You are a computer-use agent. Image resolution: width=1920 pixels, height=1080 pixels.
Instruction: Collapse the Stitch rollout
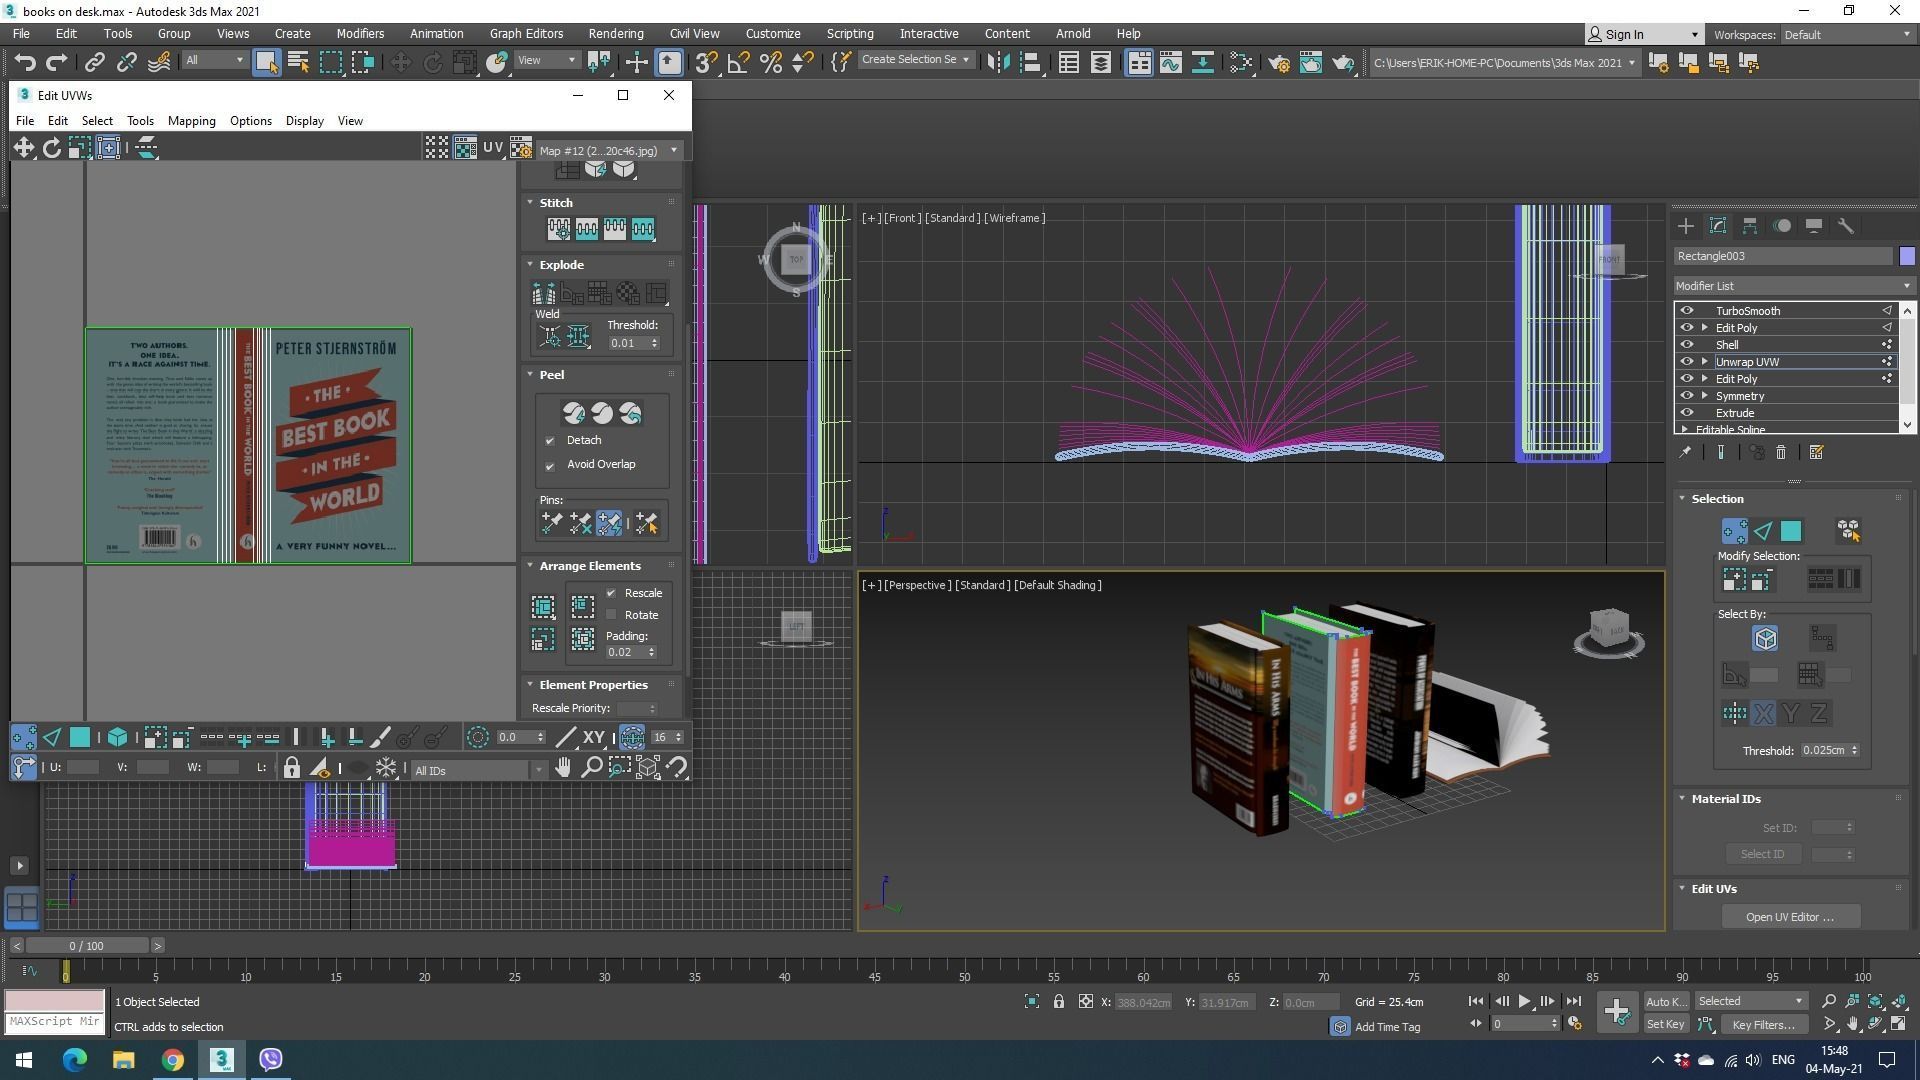555,203
